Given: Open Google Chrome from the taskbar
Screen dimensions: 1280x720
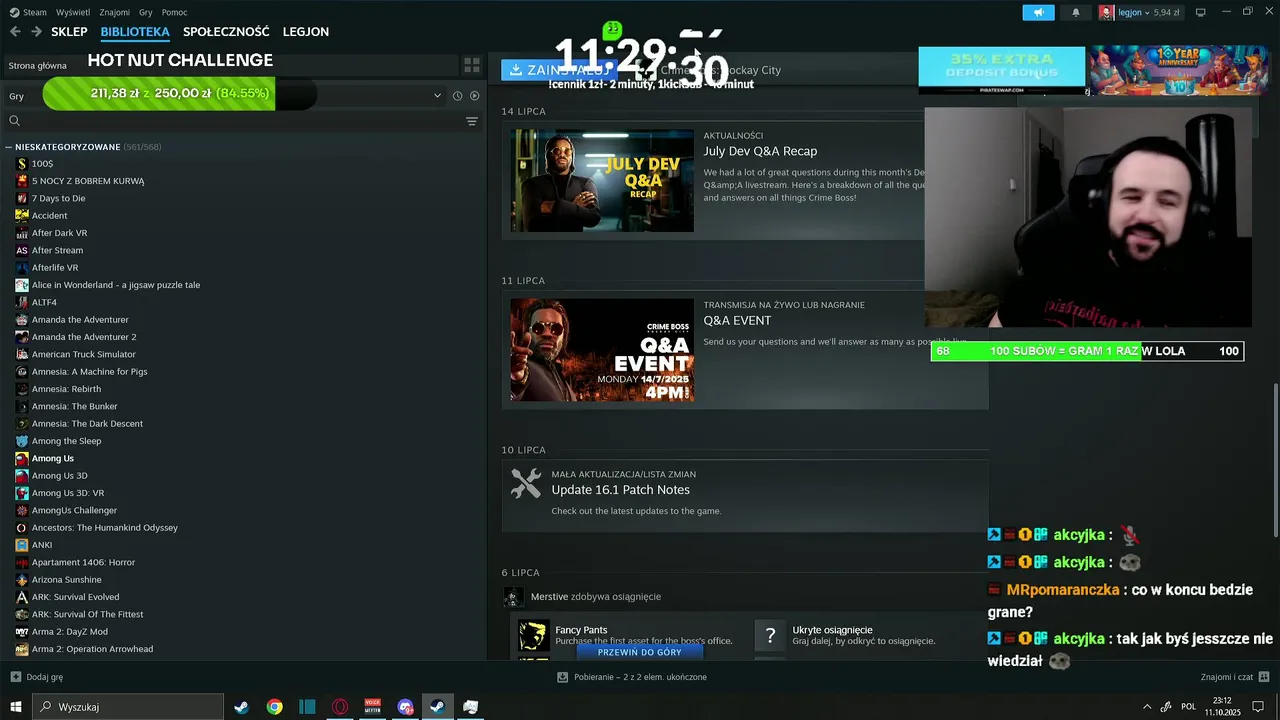Looking at the screenshot, I should (274, 707).
